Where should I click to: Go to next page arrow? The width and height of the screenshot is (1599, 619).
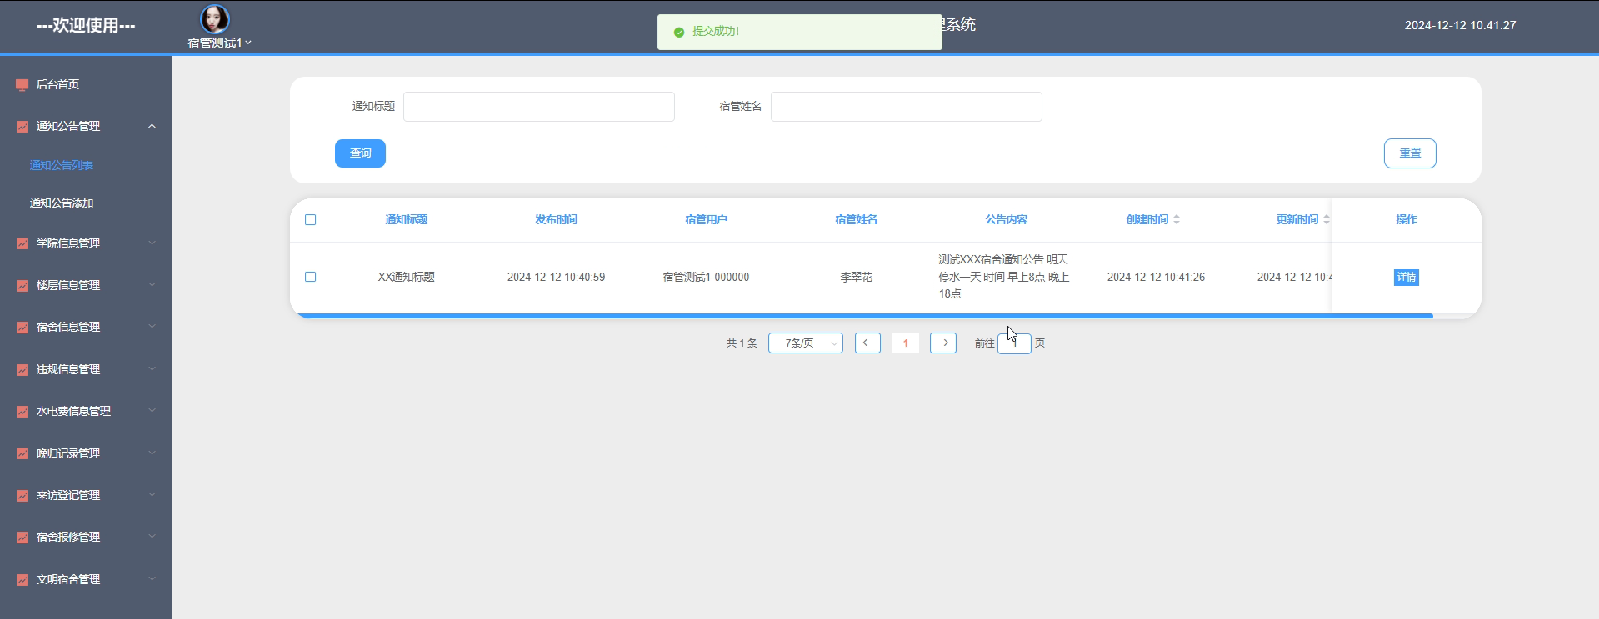tap(944, 343)
